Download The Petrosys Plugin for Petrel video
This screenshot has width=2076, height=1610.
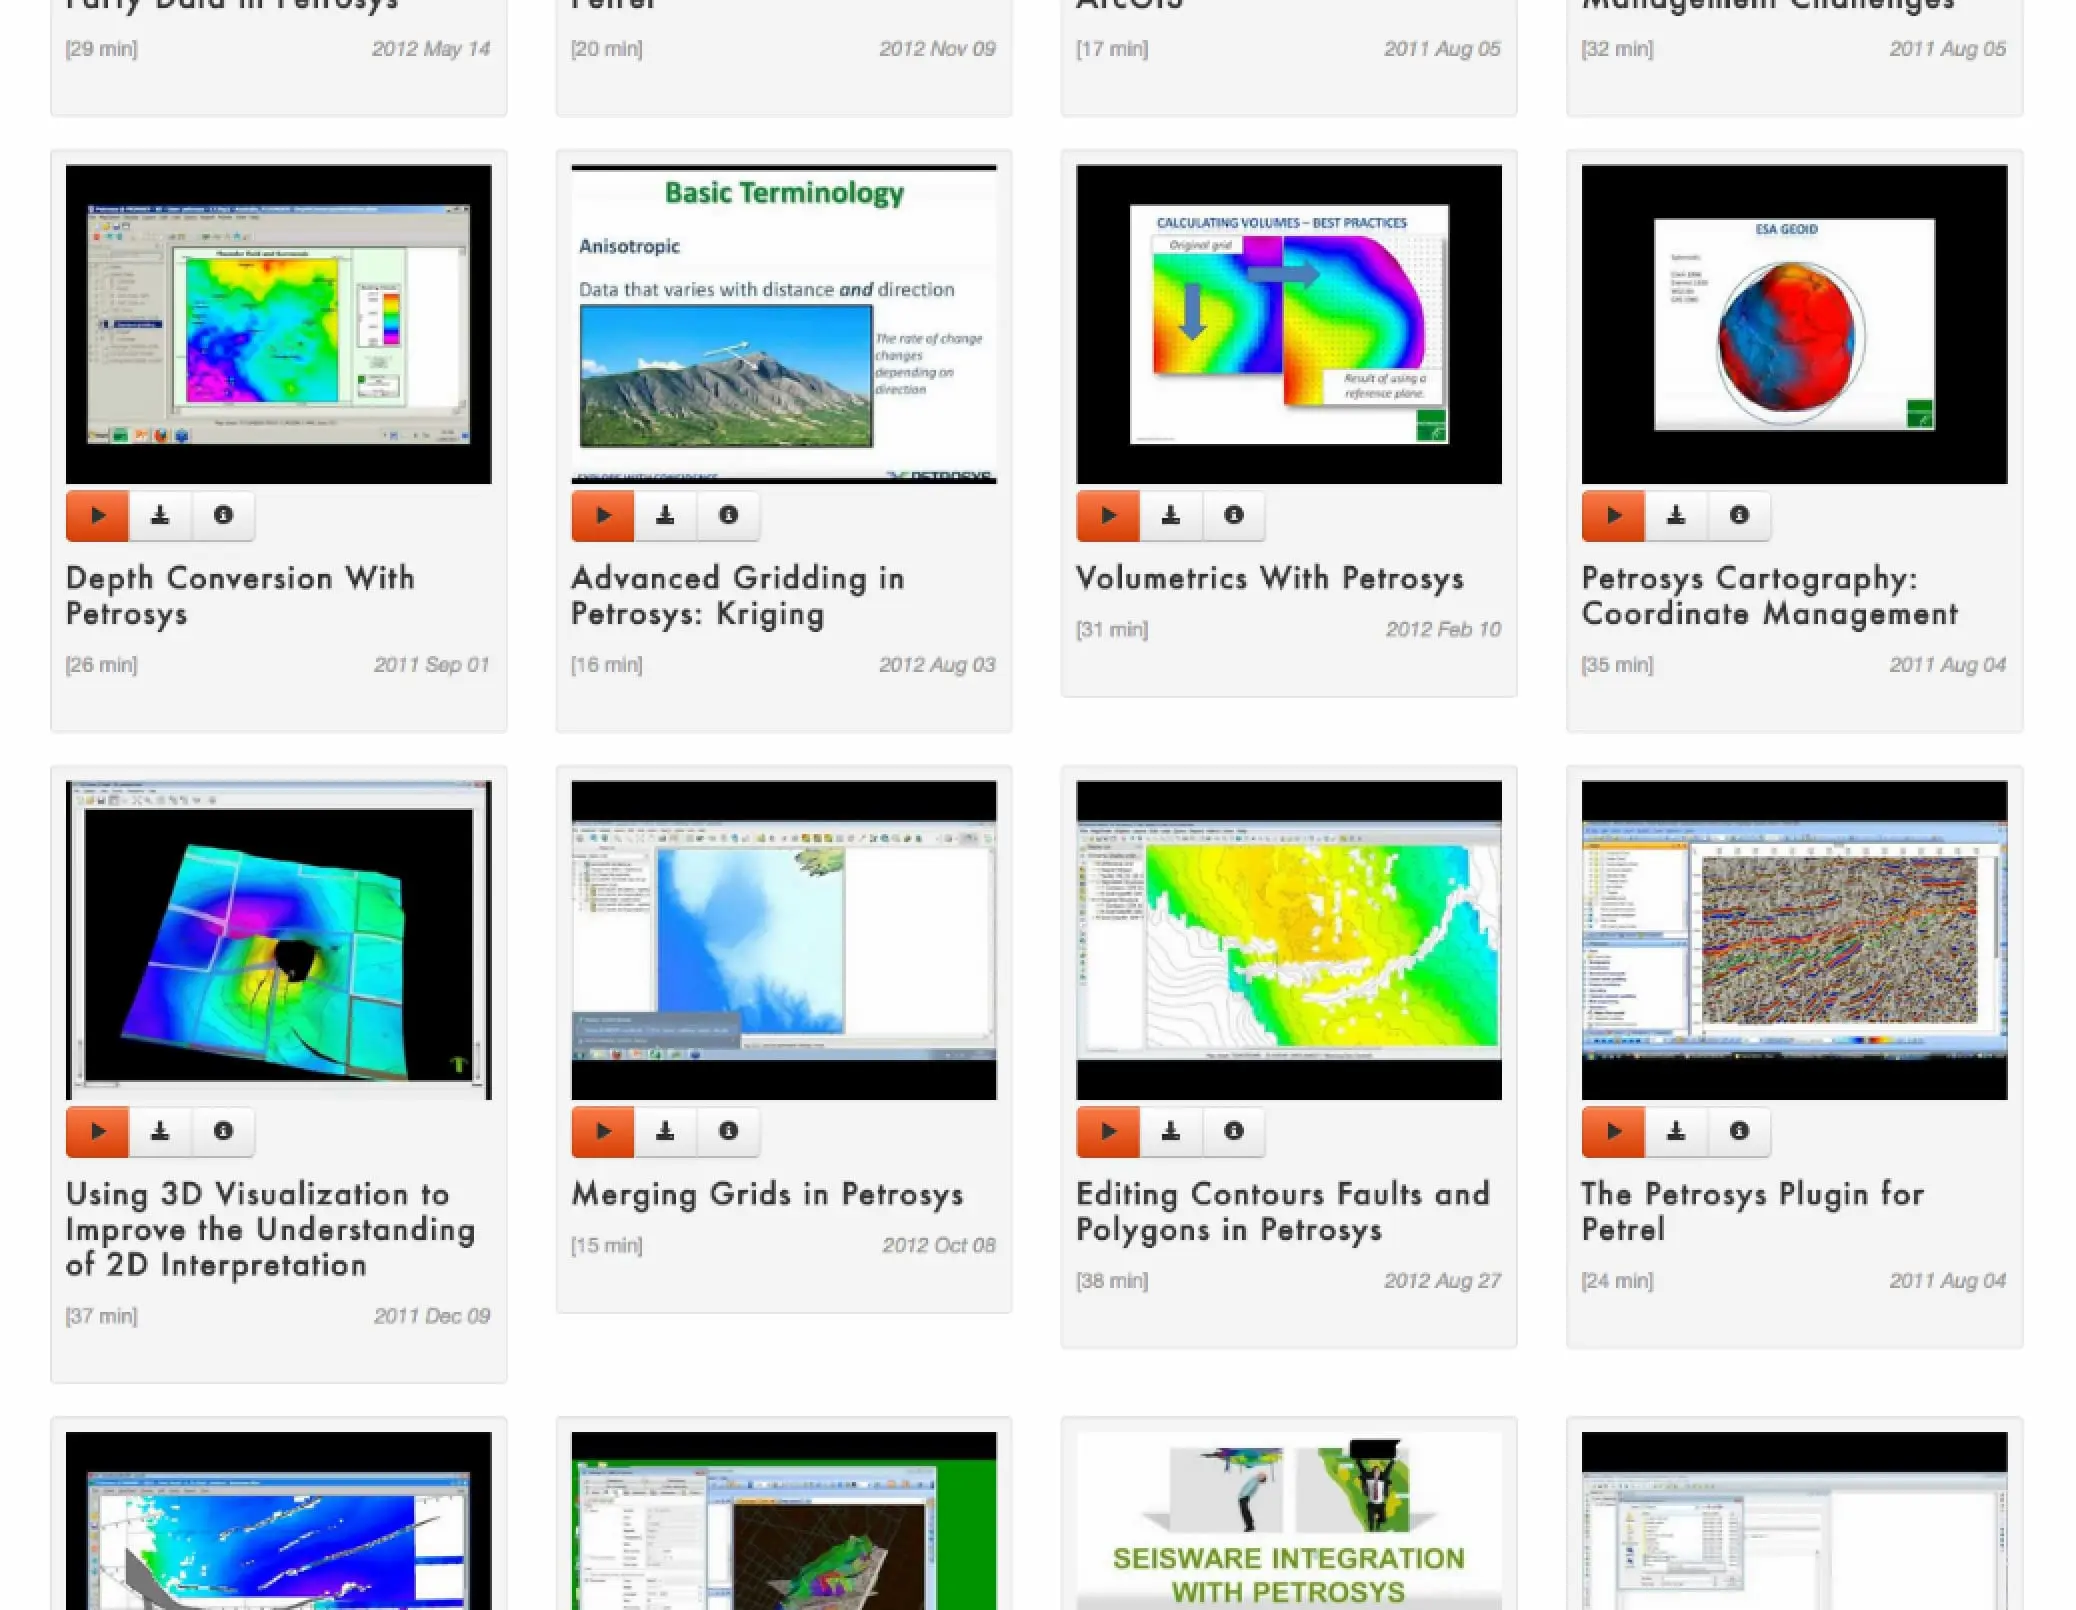(1676, 1132)
